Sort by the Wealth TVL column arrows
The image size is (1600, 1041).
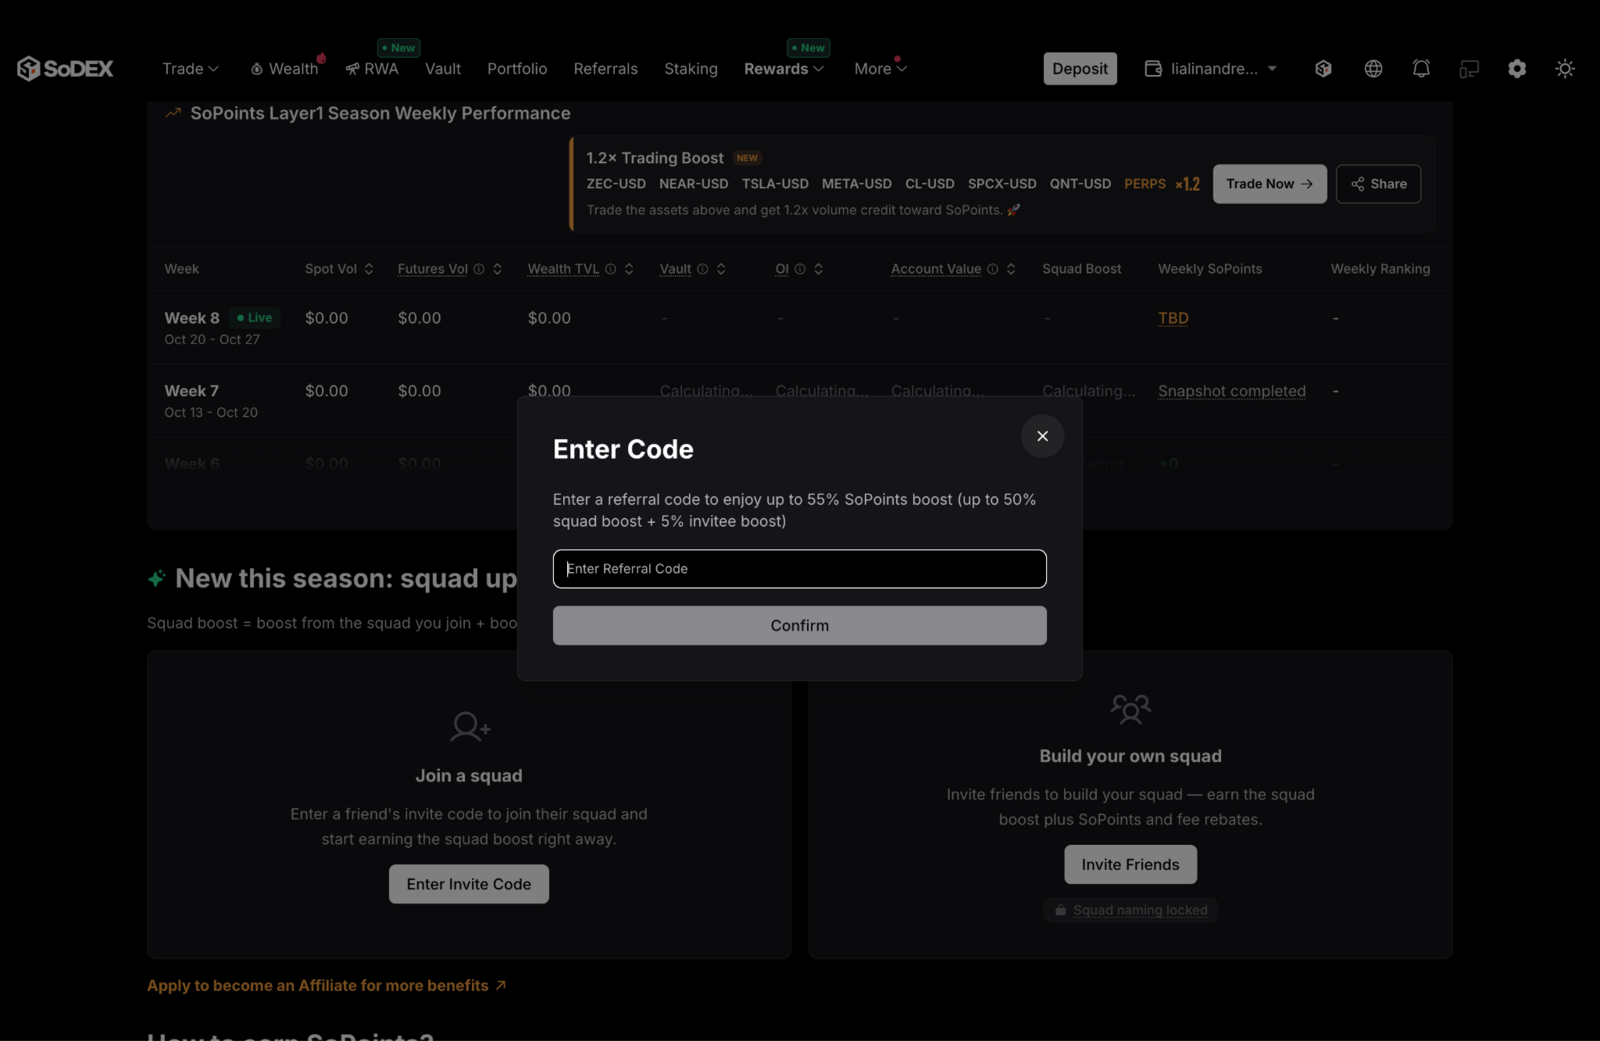click(629, 269)
